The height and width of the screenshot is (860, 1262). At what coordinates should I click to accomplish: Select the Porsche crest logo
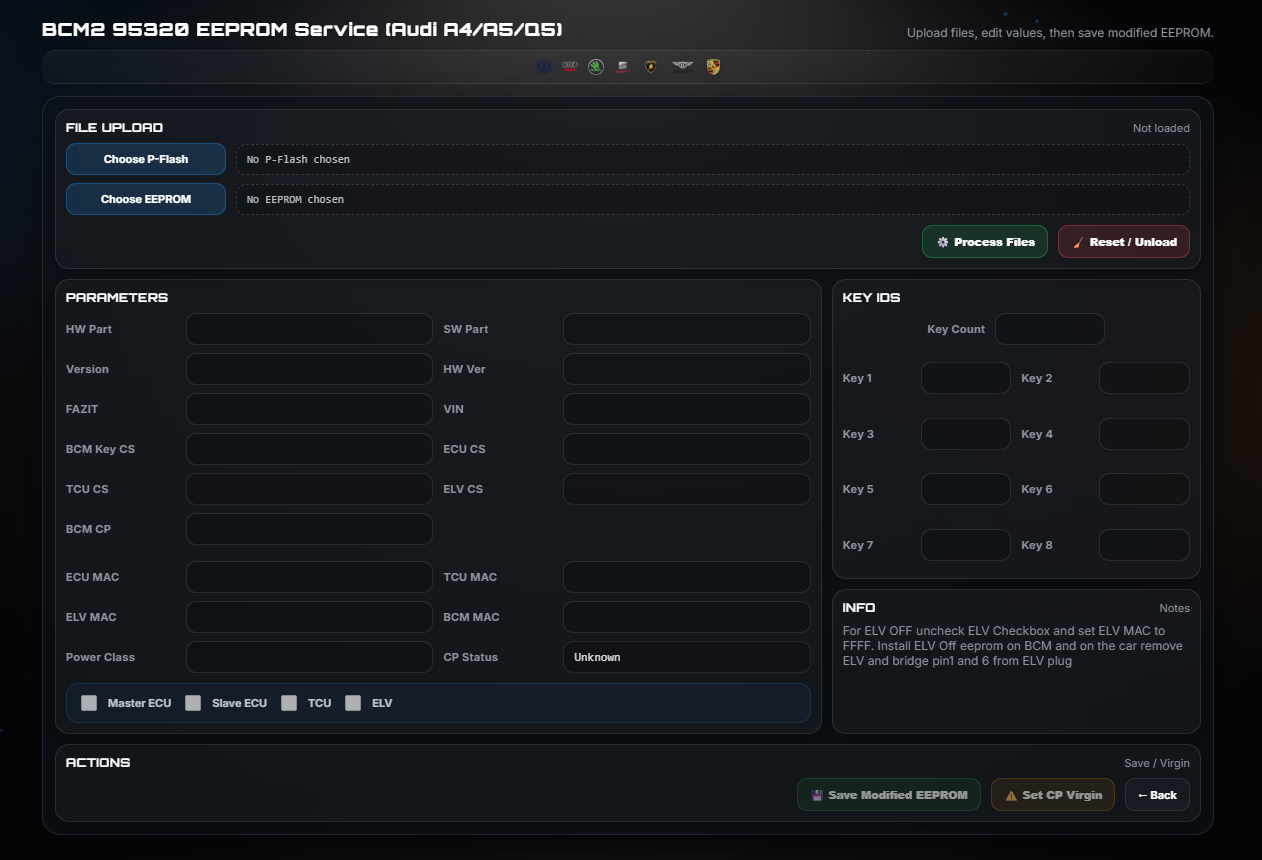point(713,67)
